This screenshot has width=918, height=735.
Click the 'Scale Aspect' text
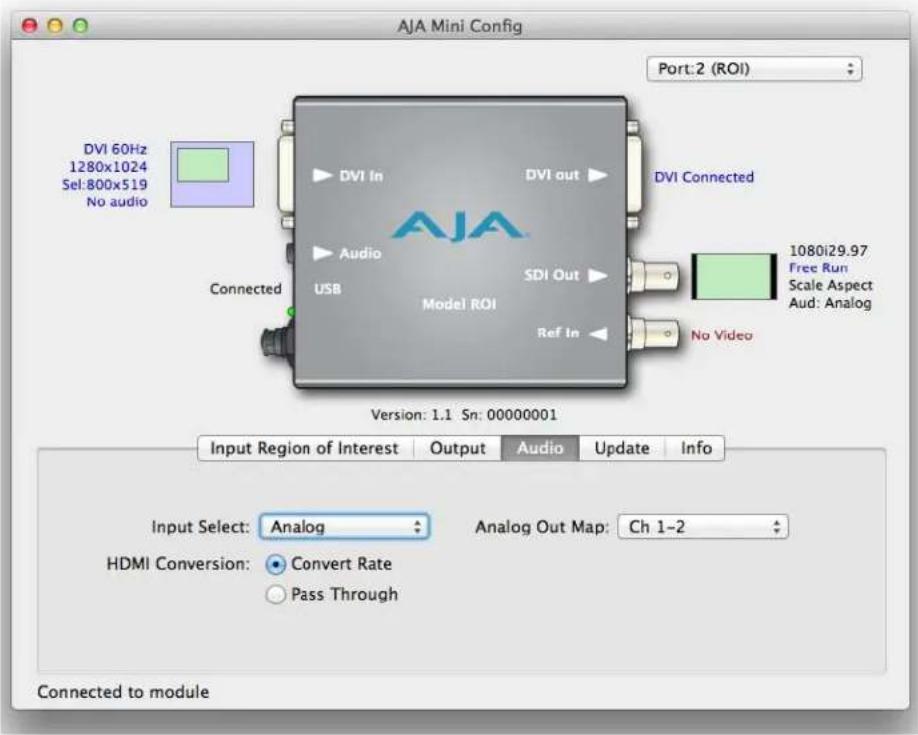point(830,285)
